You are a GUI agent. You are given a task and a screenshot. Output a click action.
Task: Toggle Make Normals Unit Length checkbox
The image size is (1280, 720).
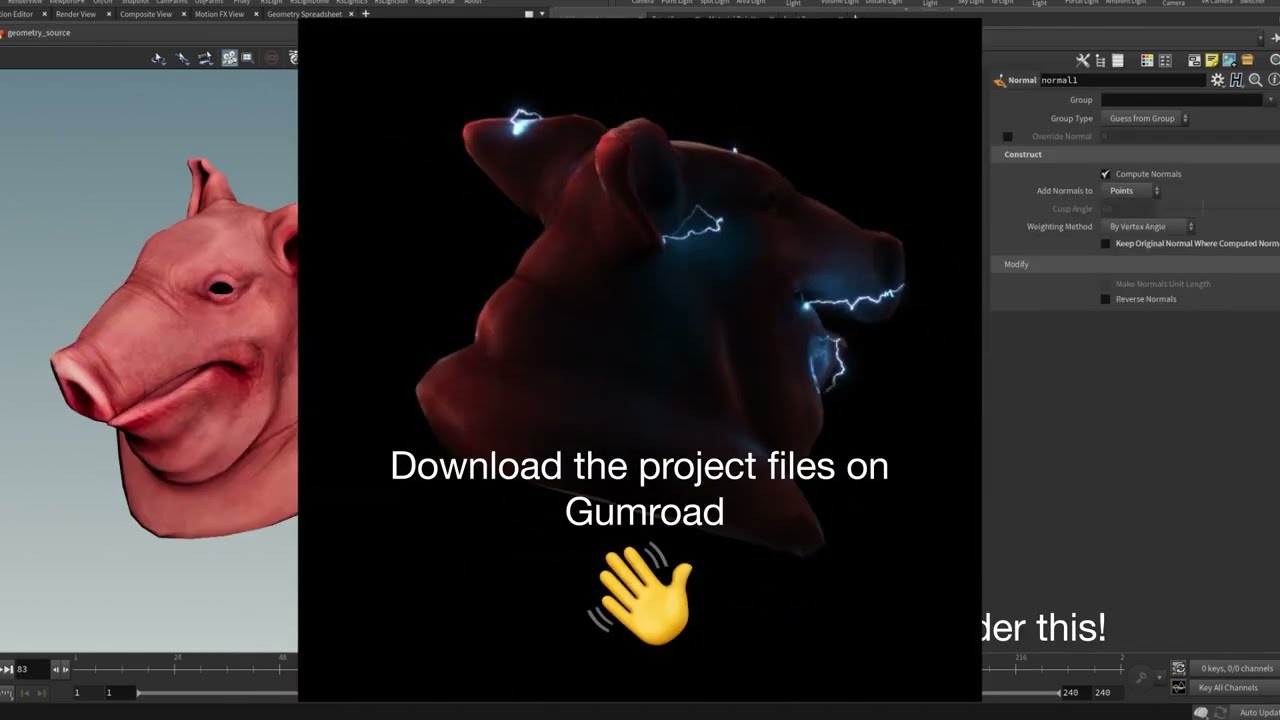[1105, 284]
